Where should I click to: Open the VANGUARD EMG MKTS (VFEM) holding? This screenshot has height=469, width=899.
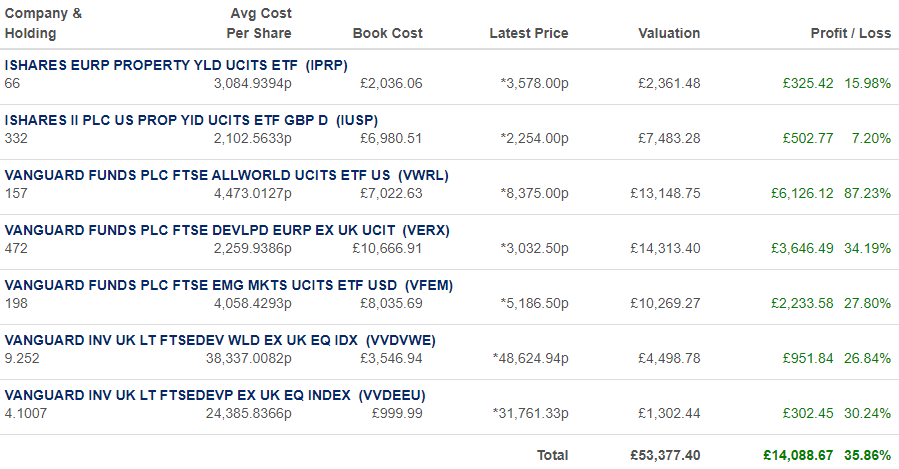[x=229, y=286]
